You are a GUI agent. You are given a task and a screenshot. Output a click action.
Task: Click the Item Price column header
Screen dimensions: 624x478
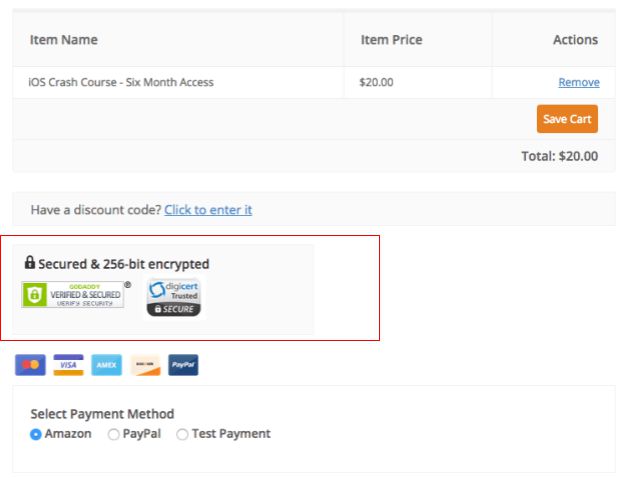391,40
